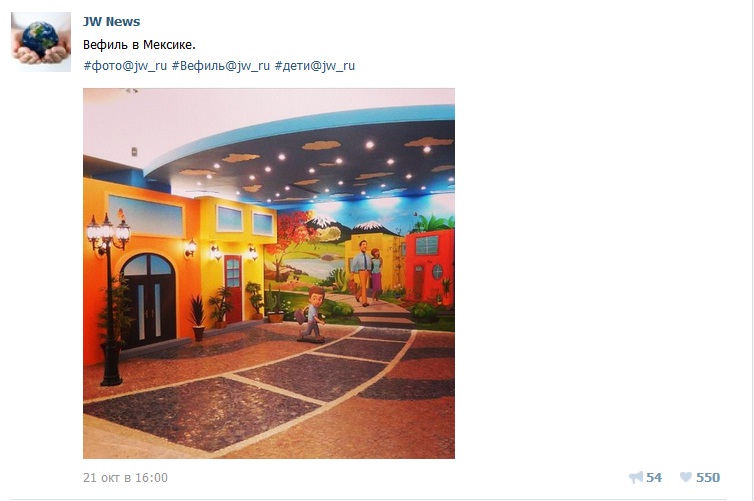
Task: Open hashtag #фото@jw_ru
Action: tap(125, 66)
